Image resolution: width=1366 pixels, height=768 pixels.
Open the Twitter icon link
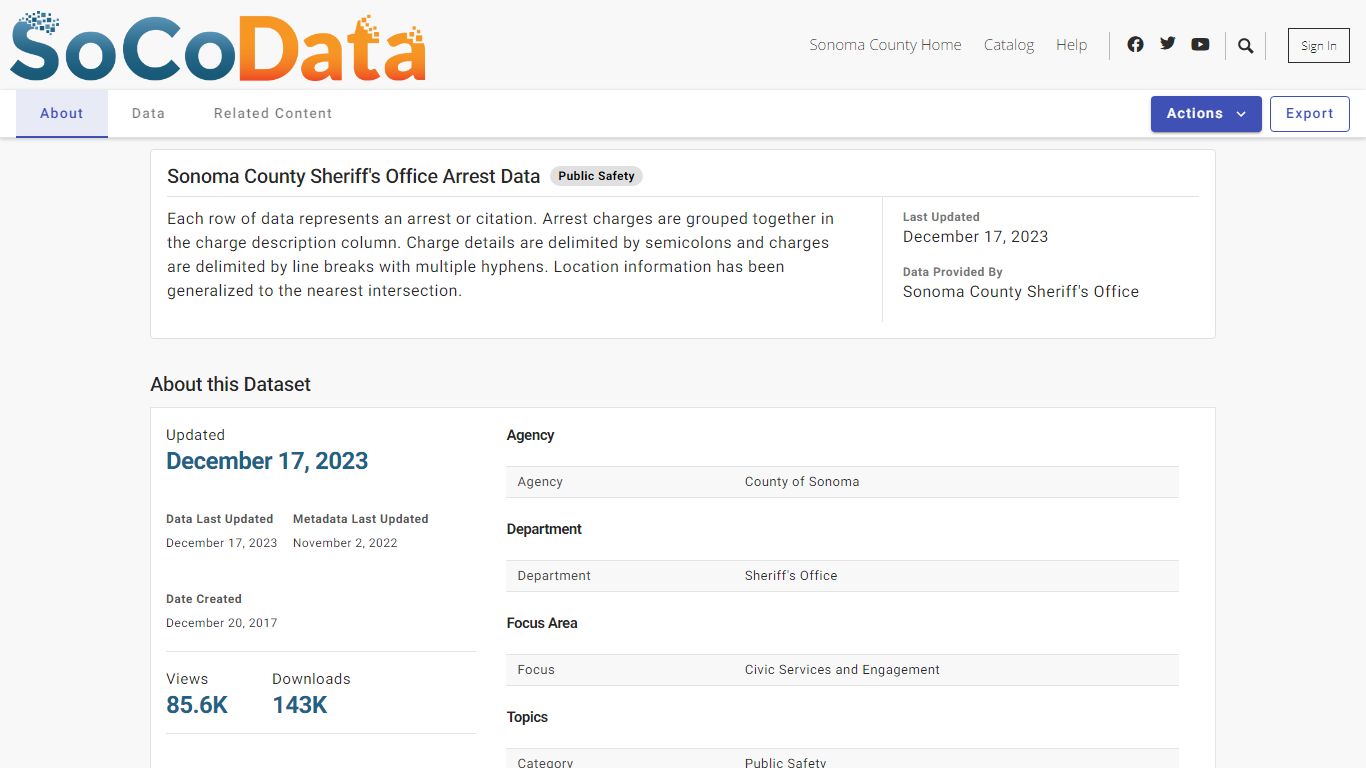coord(1167,44)
